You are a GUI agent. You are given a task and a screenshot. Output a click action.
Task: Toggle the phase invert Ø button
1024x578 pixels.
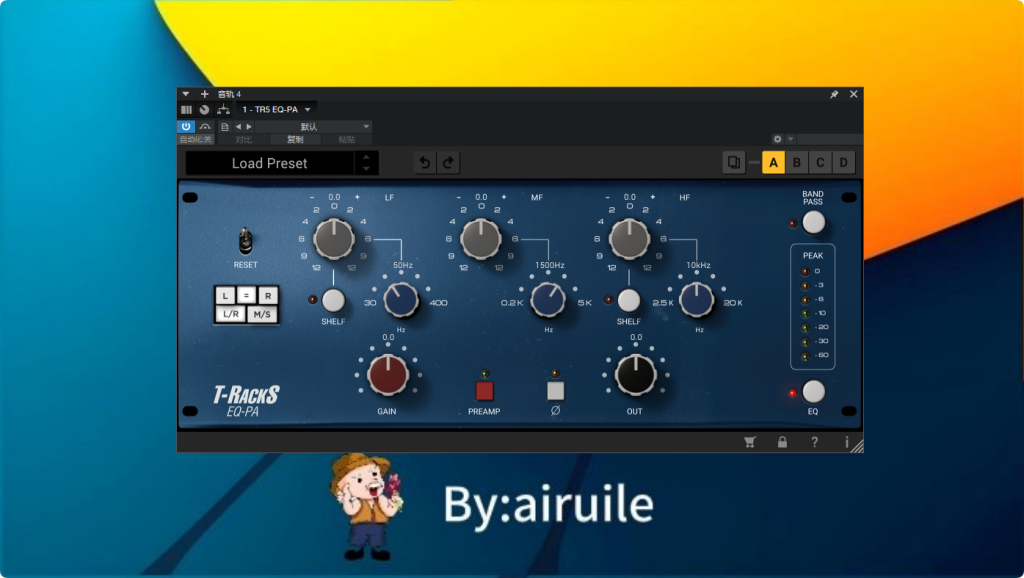[x=555, y=391]
